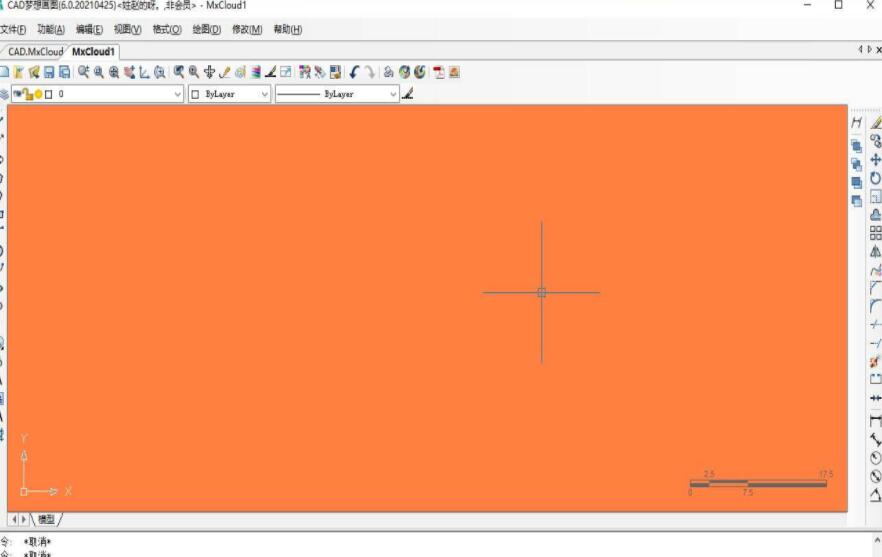Select the Pan hand tool
Image resolution: width=882 pixels, height=557 pixels.
coord(209,72)
